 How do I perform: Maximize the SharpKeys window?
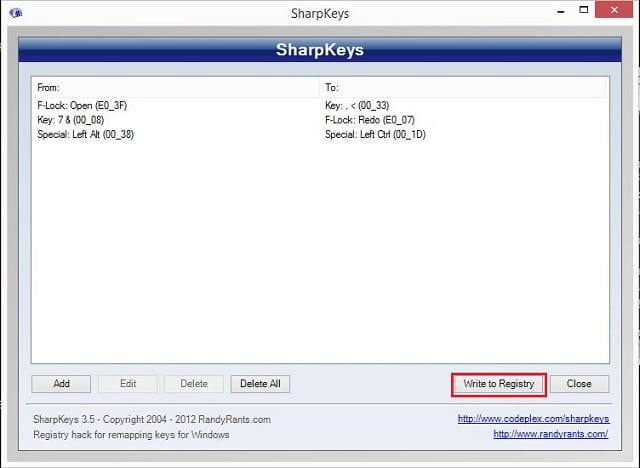(584, 10)
